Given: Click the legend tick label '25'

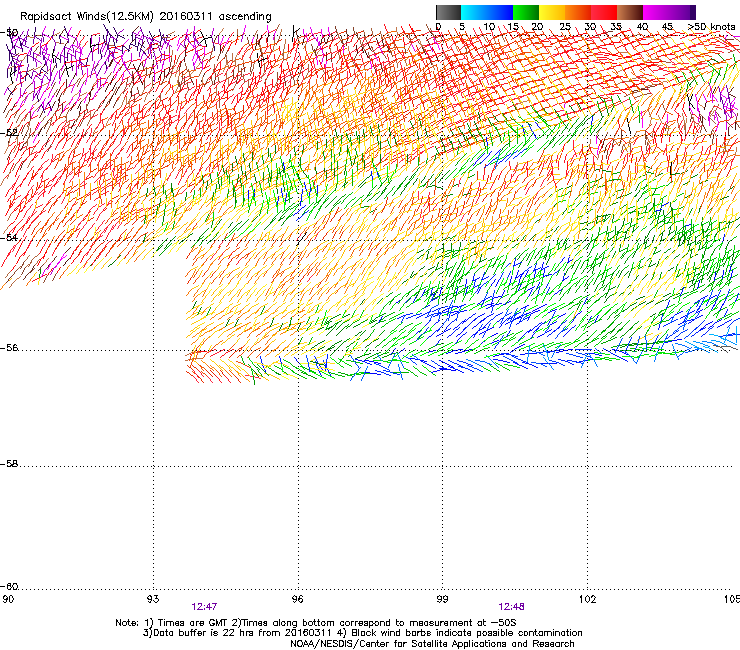Looking at the screenshot, I should tap(565, 27).
